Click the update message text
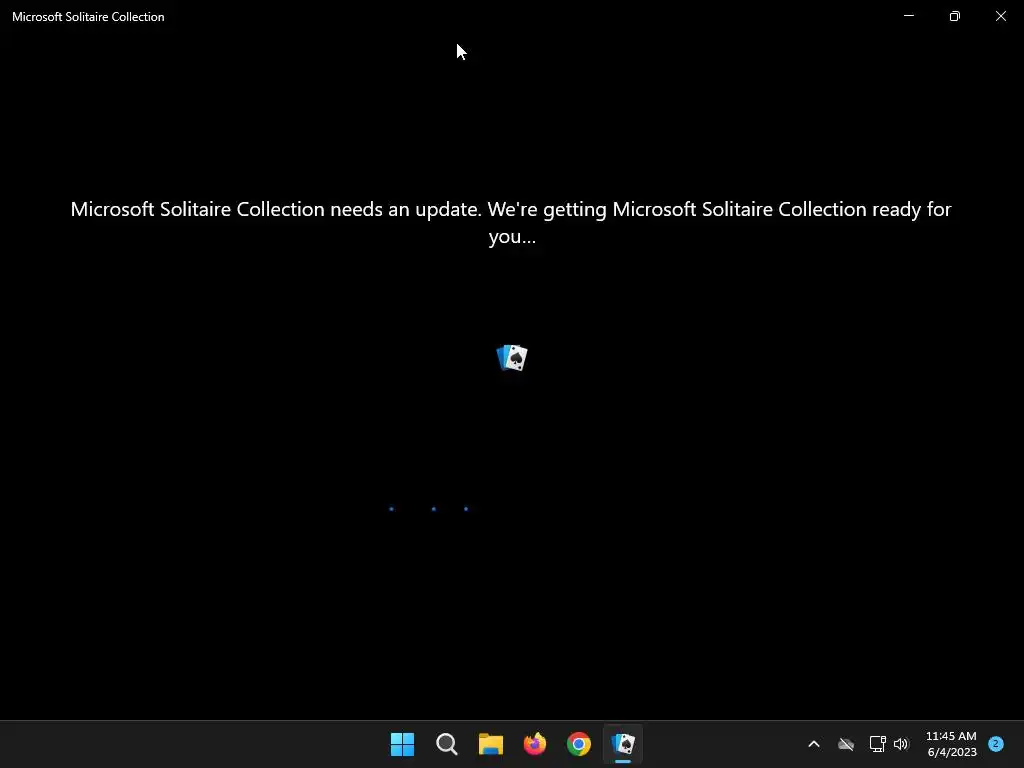The width and height of the screenshot is (1024, 768). (511, 222)
